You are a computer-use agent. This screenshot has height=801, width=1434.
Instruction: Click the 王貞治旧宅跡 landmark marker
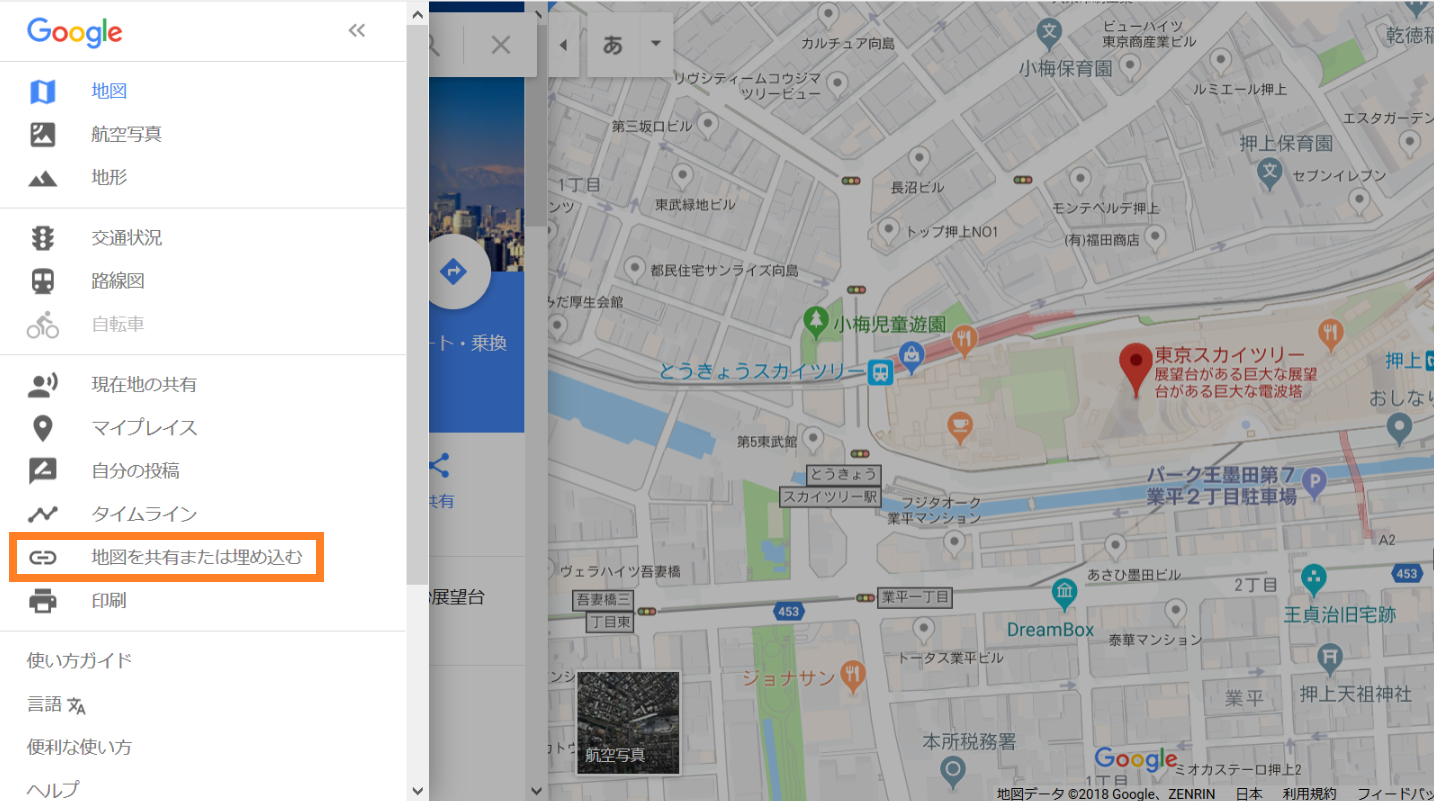click(x=1314, y=580)
